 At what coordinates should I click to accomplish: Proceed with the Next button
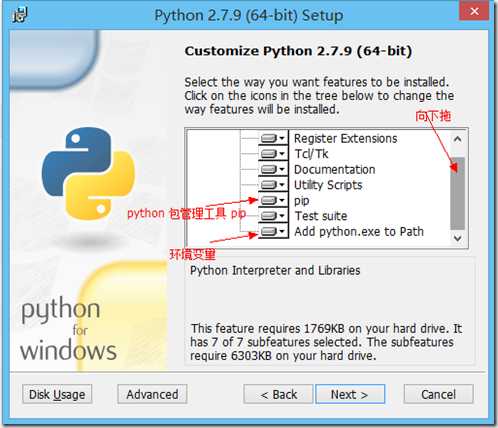click(350, 394)
